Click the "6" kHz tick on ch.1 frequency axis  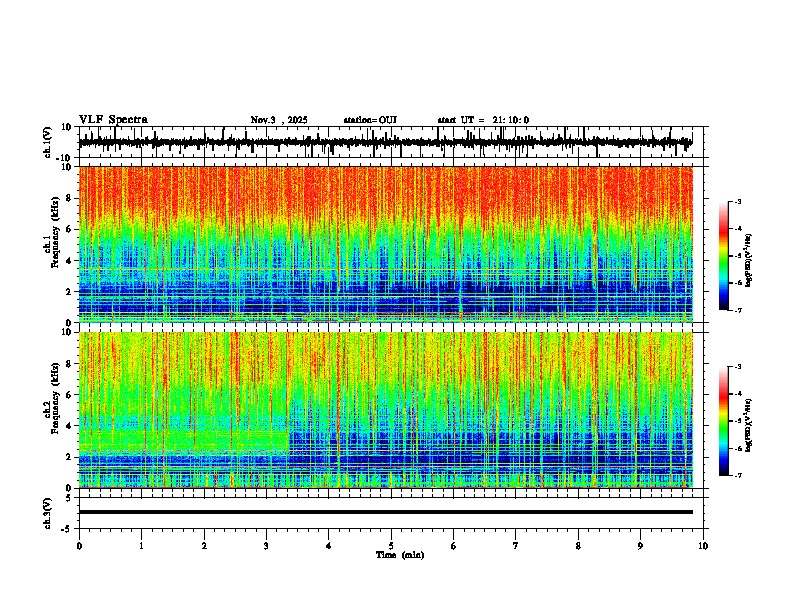(69, 230)
